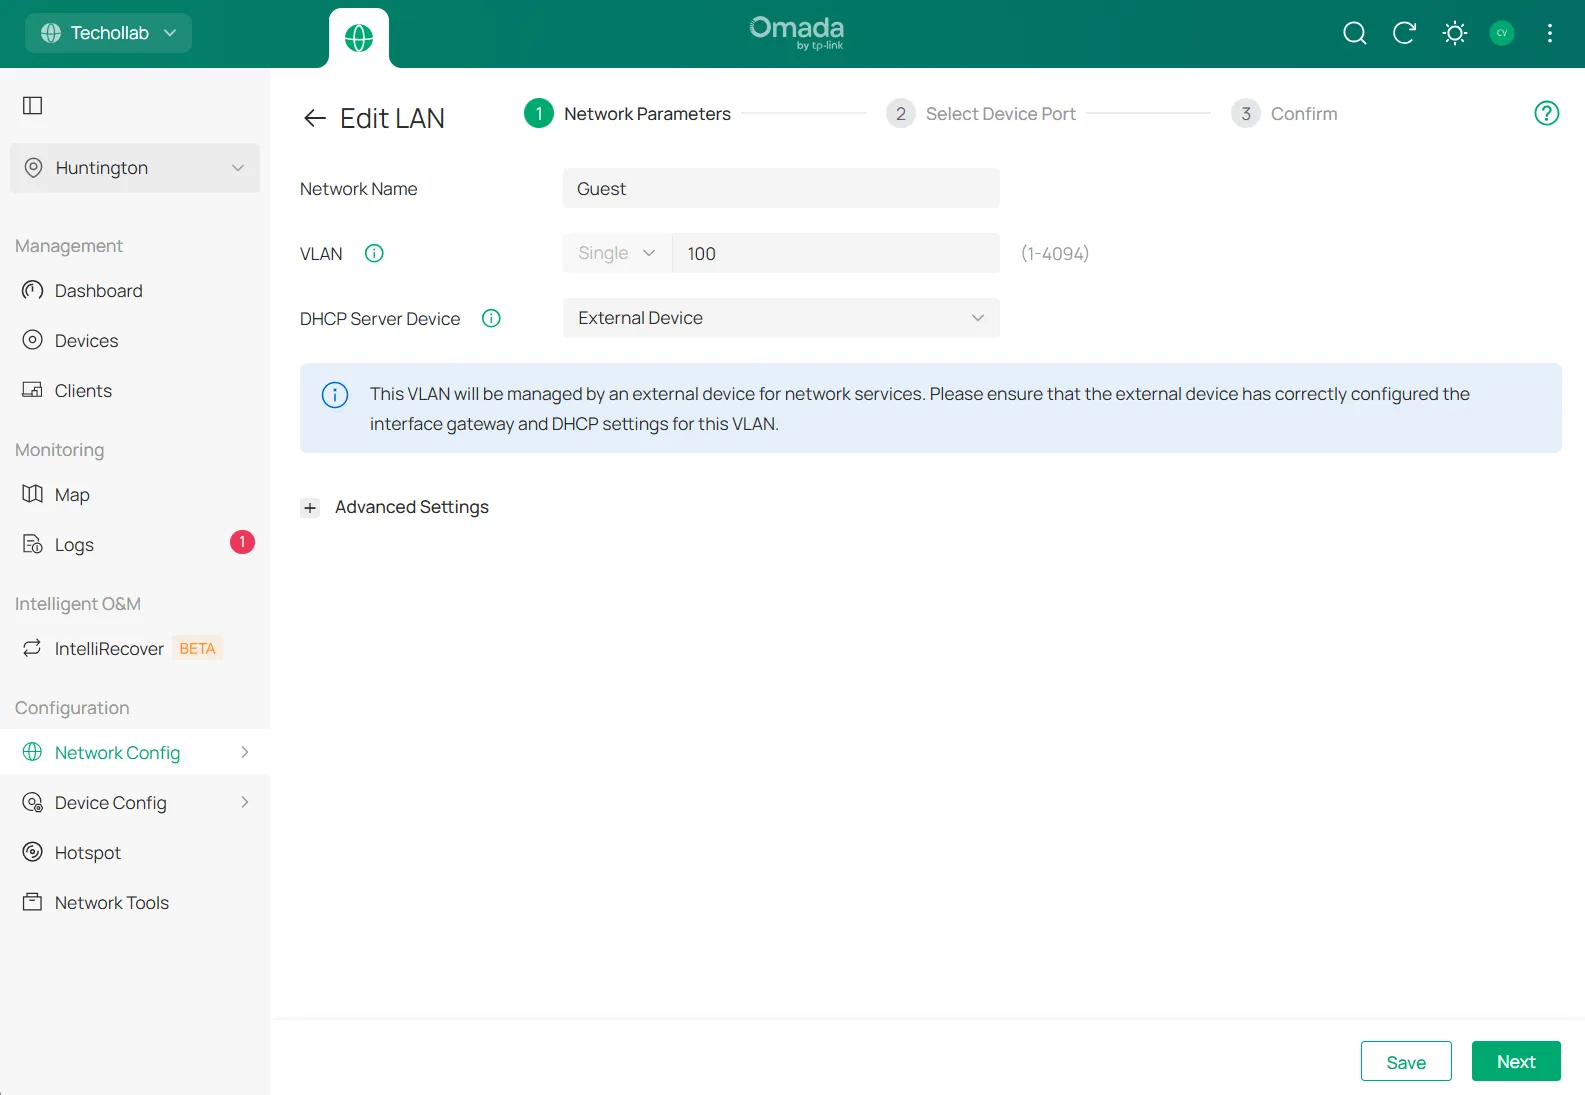Click the Omada logo

click(797, 32)
